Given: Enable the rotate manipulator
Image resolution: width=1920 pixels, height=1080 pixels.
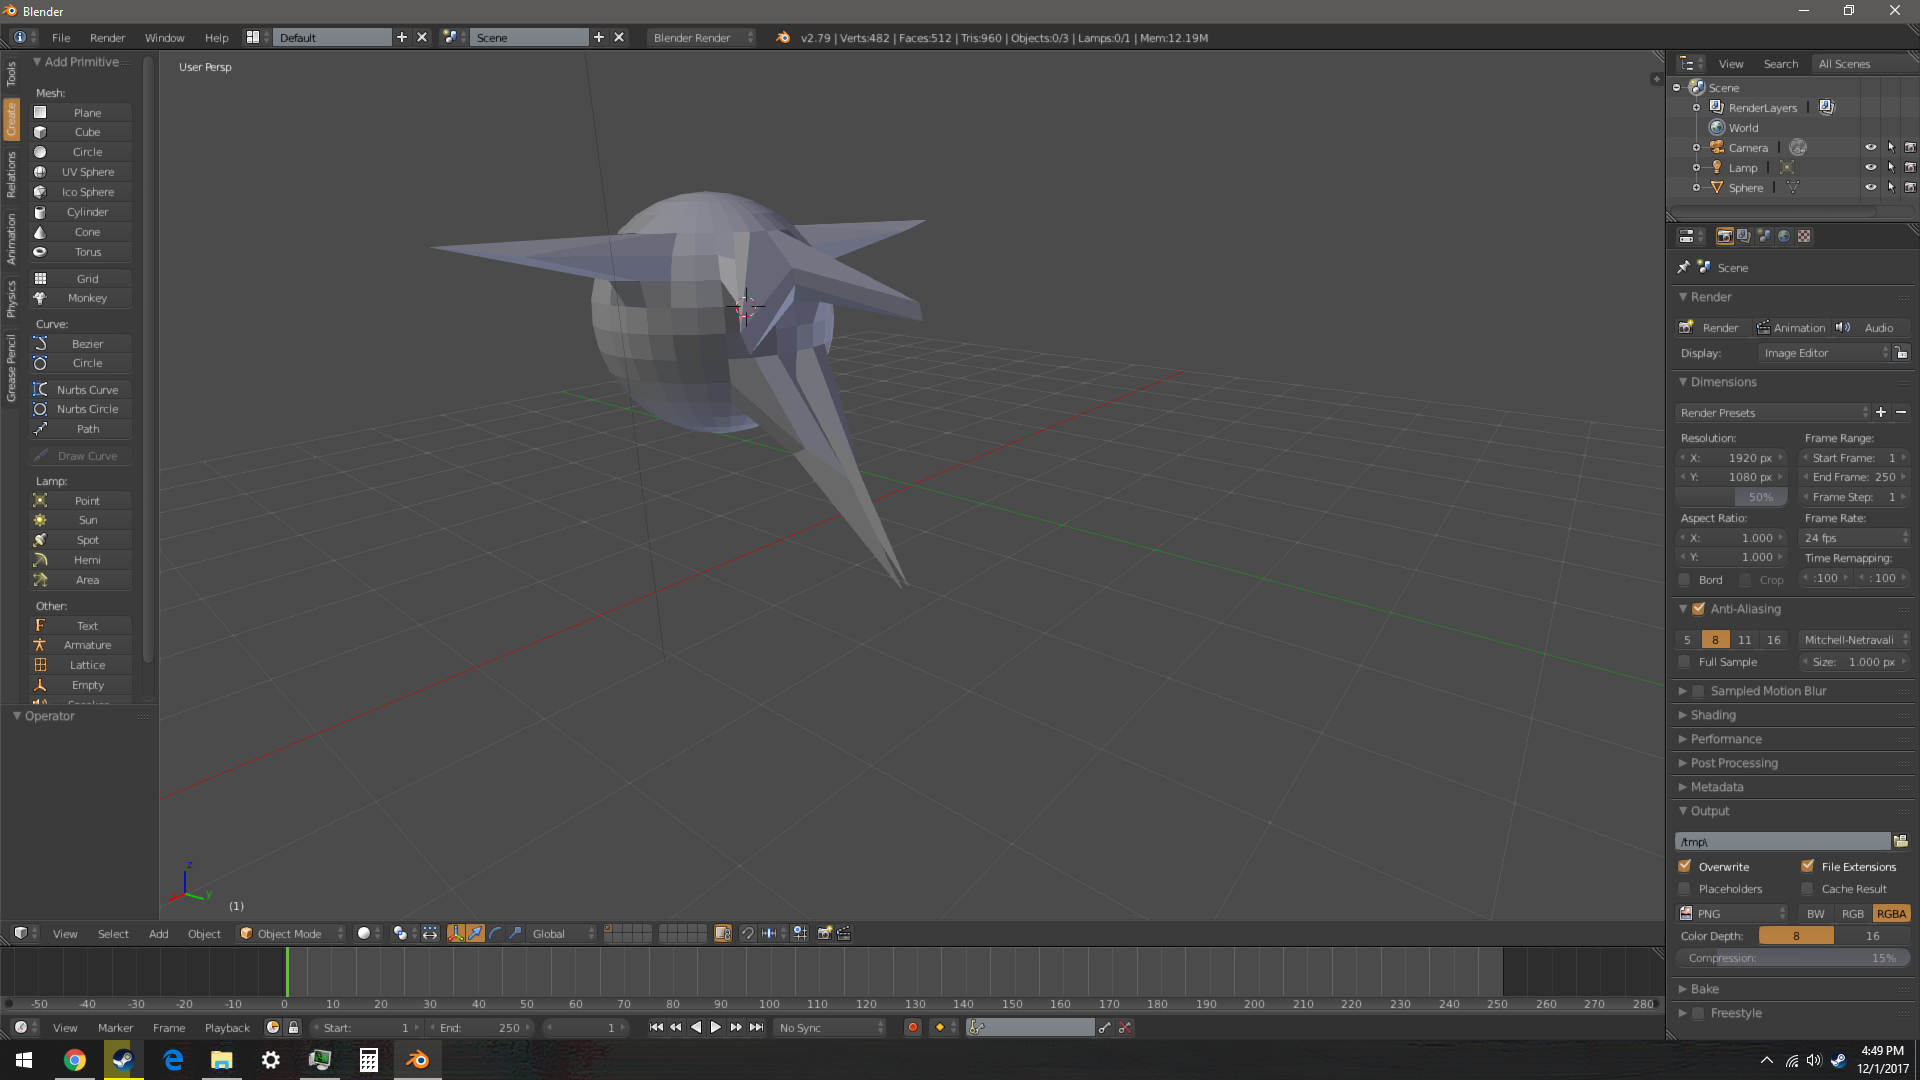Looking at the screenshot, I should click(x=496, y=933).
